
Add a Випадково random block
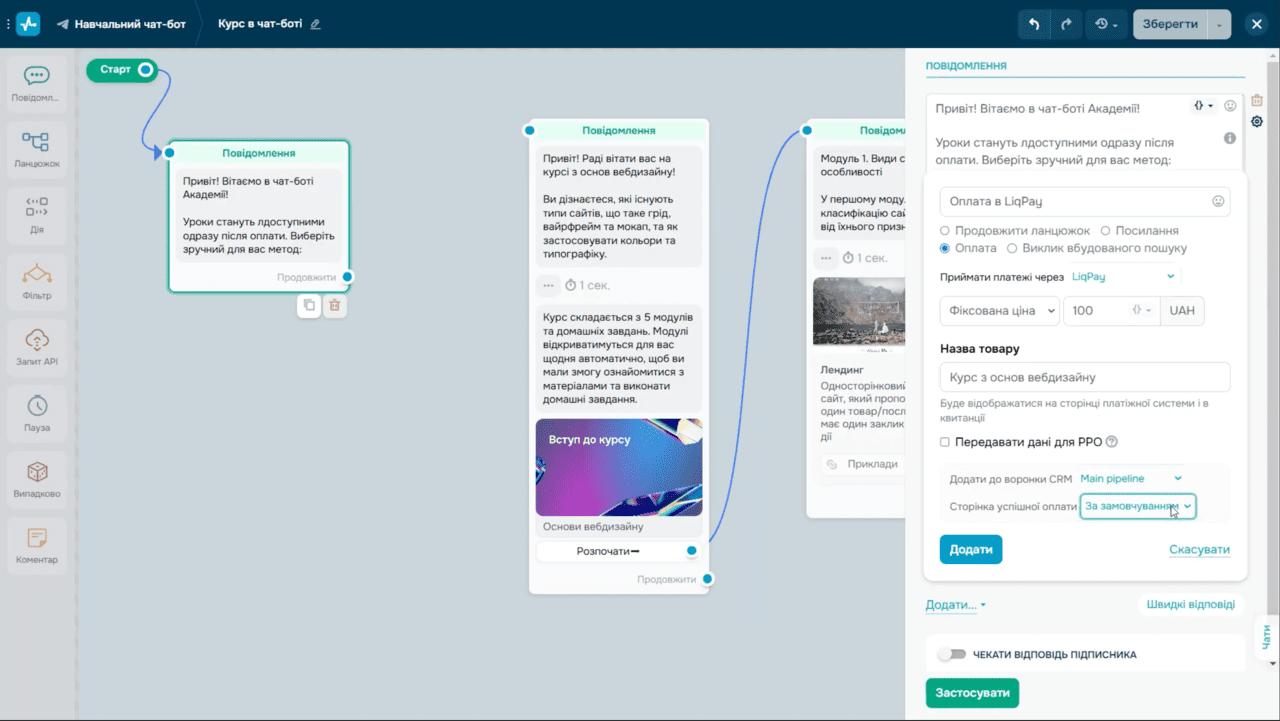[x=37, y=479]
